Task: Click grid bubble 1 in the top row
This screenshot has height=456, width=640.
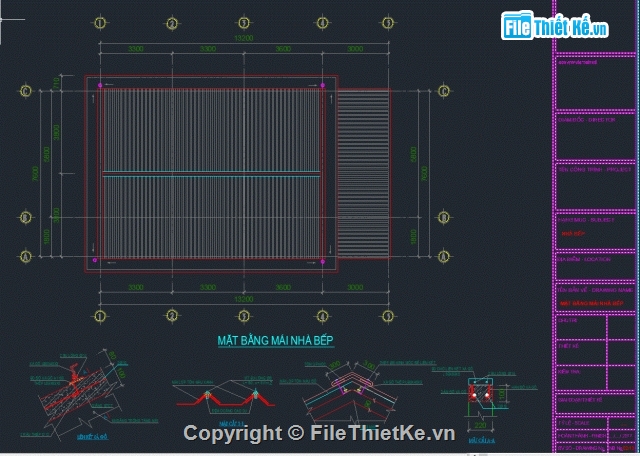Action: coord(100,23)
